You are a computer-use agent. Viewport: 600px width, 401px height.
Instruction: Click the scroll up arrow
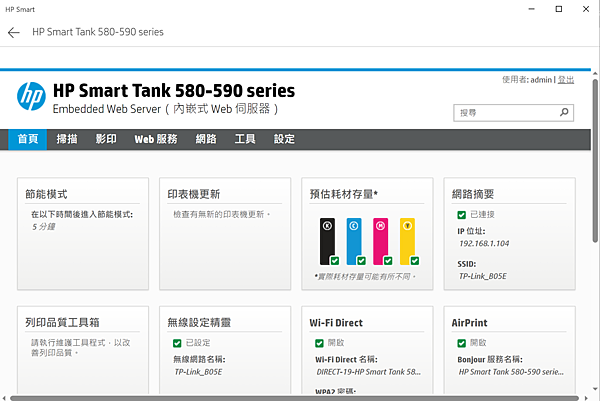(595, 73)
